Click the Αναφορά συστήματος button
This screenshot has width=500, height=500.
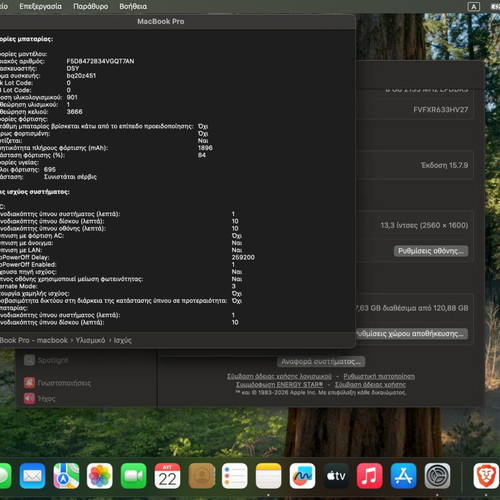[321, 362]
